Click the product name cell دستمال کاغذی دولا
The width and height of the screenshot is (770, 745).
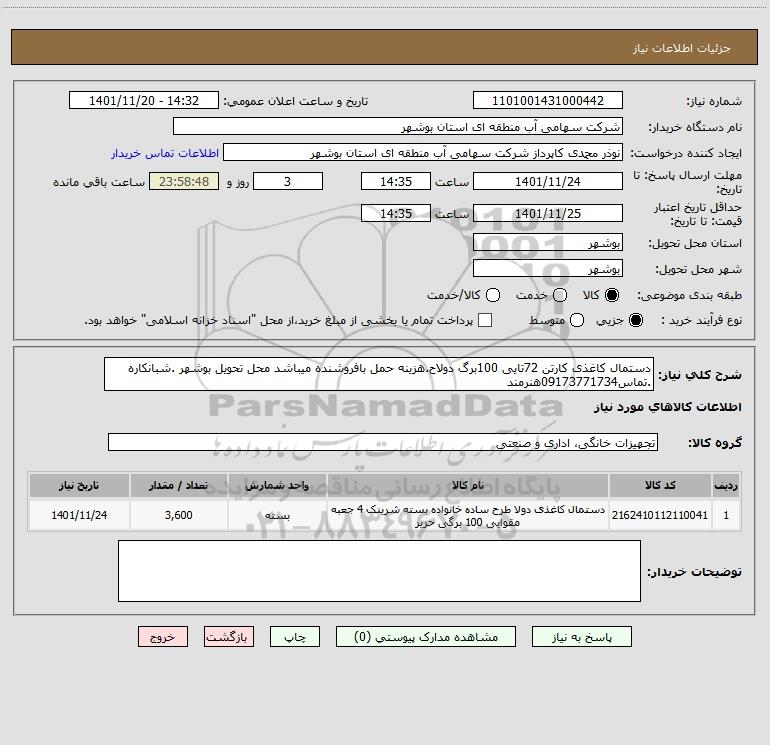(468, 515)
